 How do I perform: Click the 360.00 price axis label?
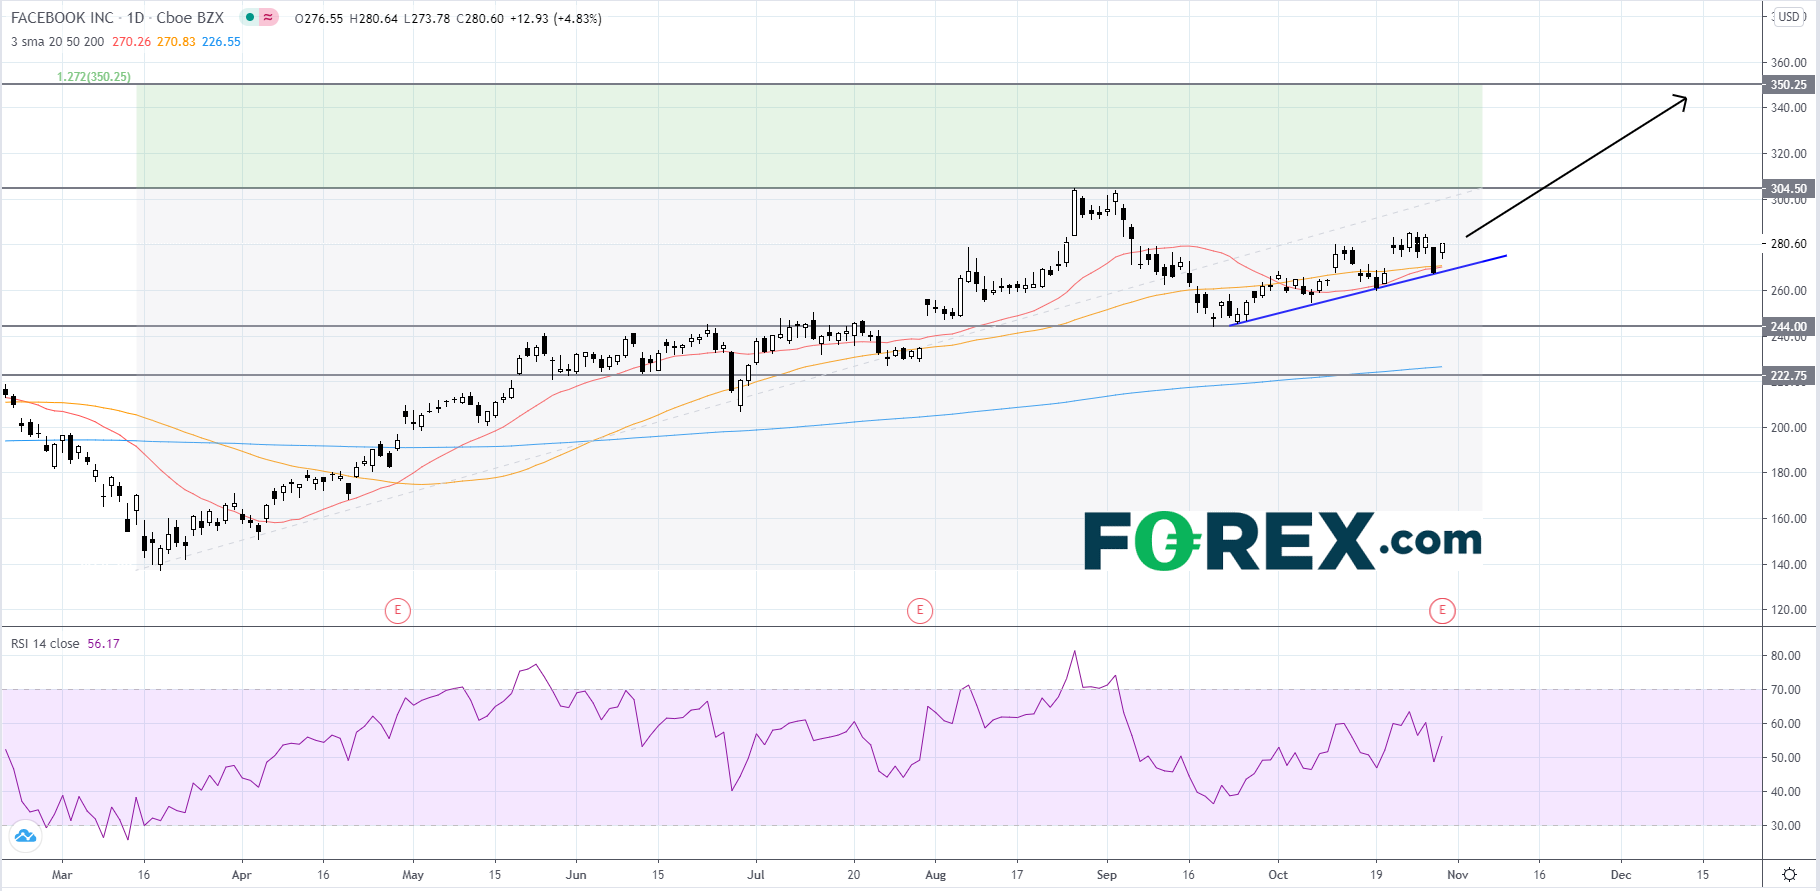tap(1788, 62)
